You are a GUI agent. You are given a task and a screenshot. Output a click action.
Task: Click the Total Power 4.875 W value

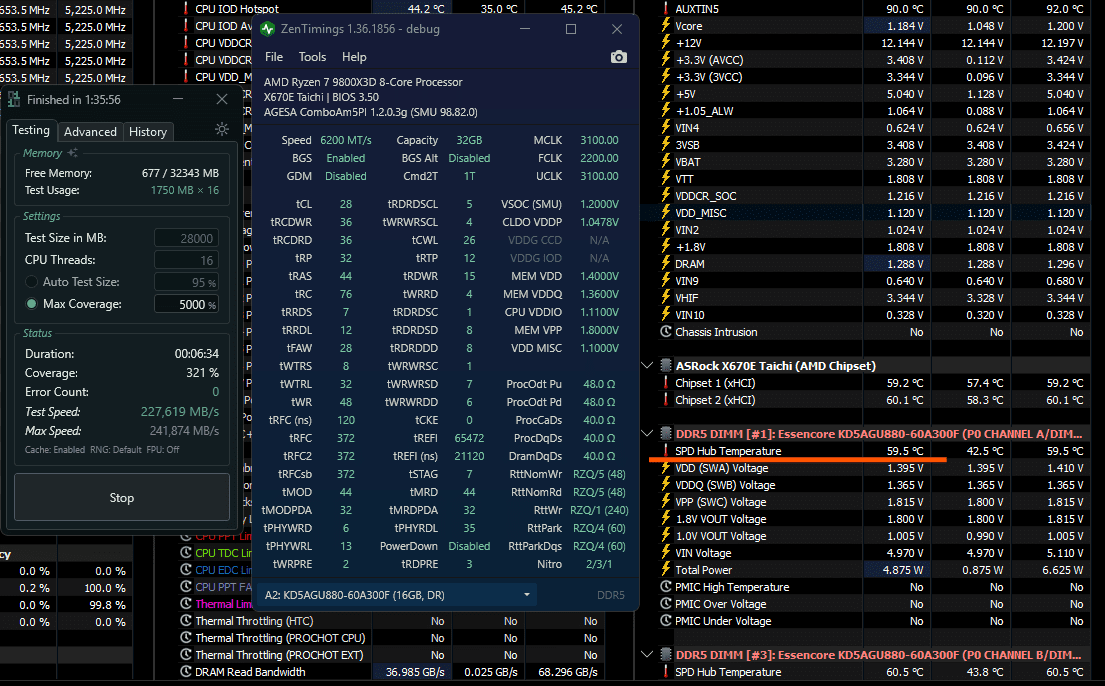tap(903, 570)
